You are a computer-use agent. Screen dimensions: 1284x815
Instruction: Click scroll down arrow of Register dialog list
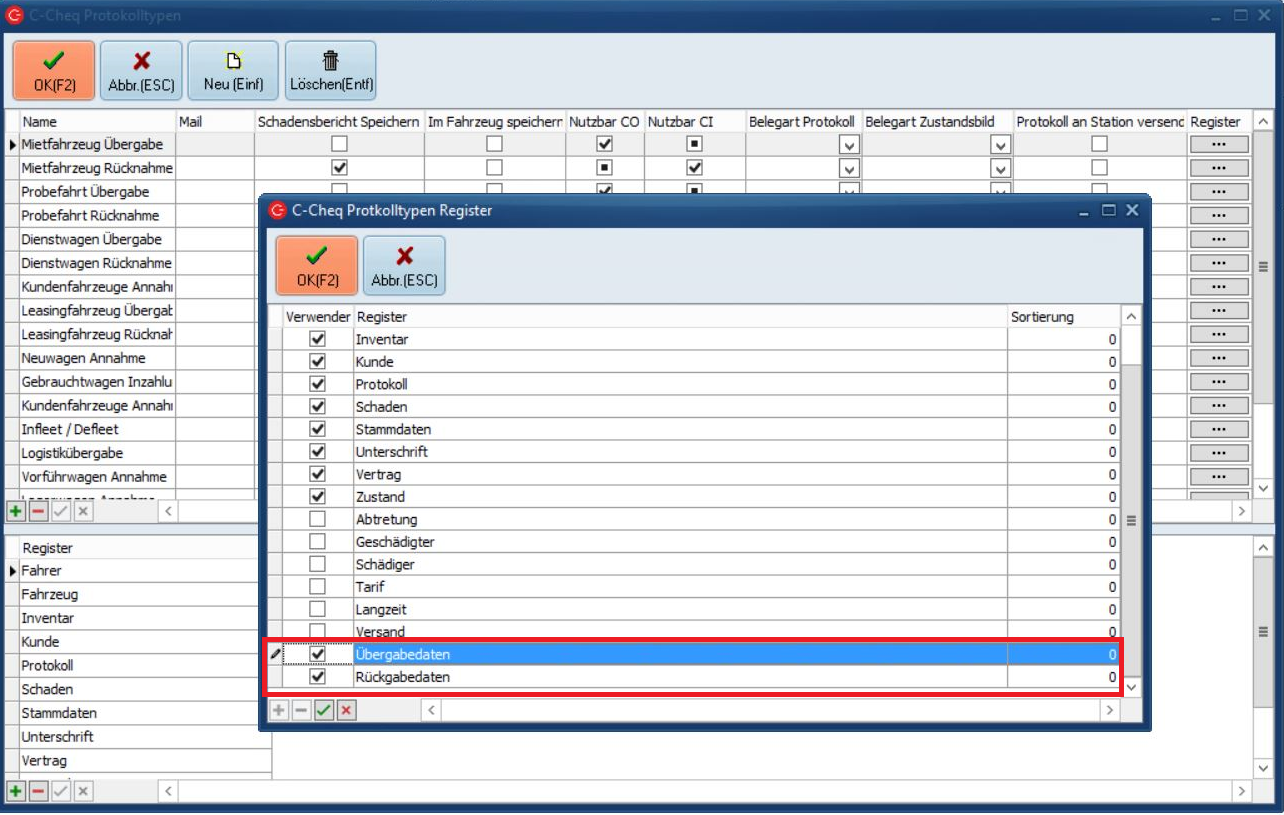point(1131,687)
